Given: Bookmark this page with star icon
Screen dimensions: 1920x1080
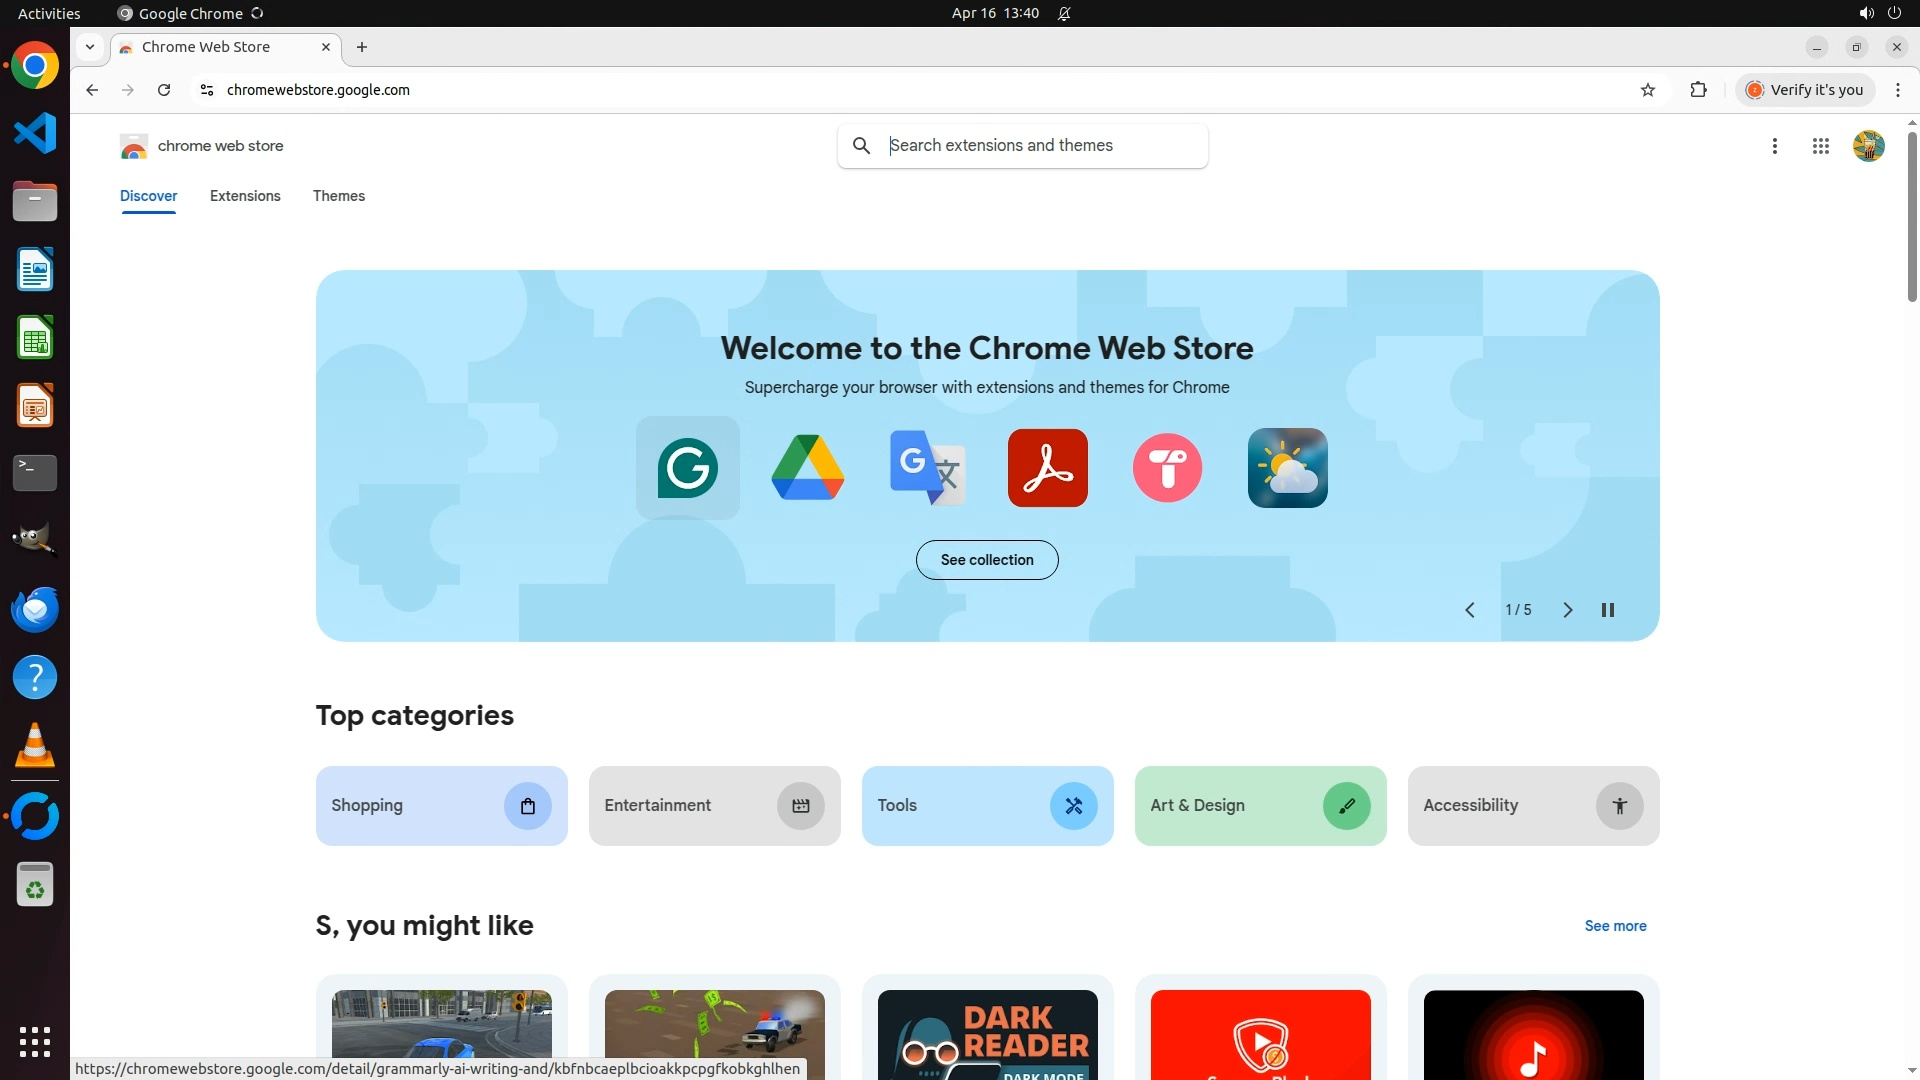Looking at the screenshot, I should coord(1648,90).
